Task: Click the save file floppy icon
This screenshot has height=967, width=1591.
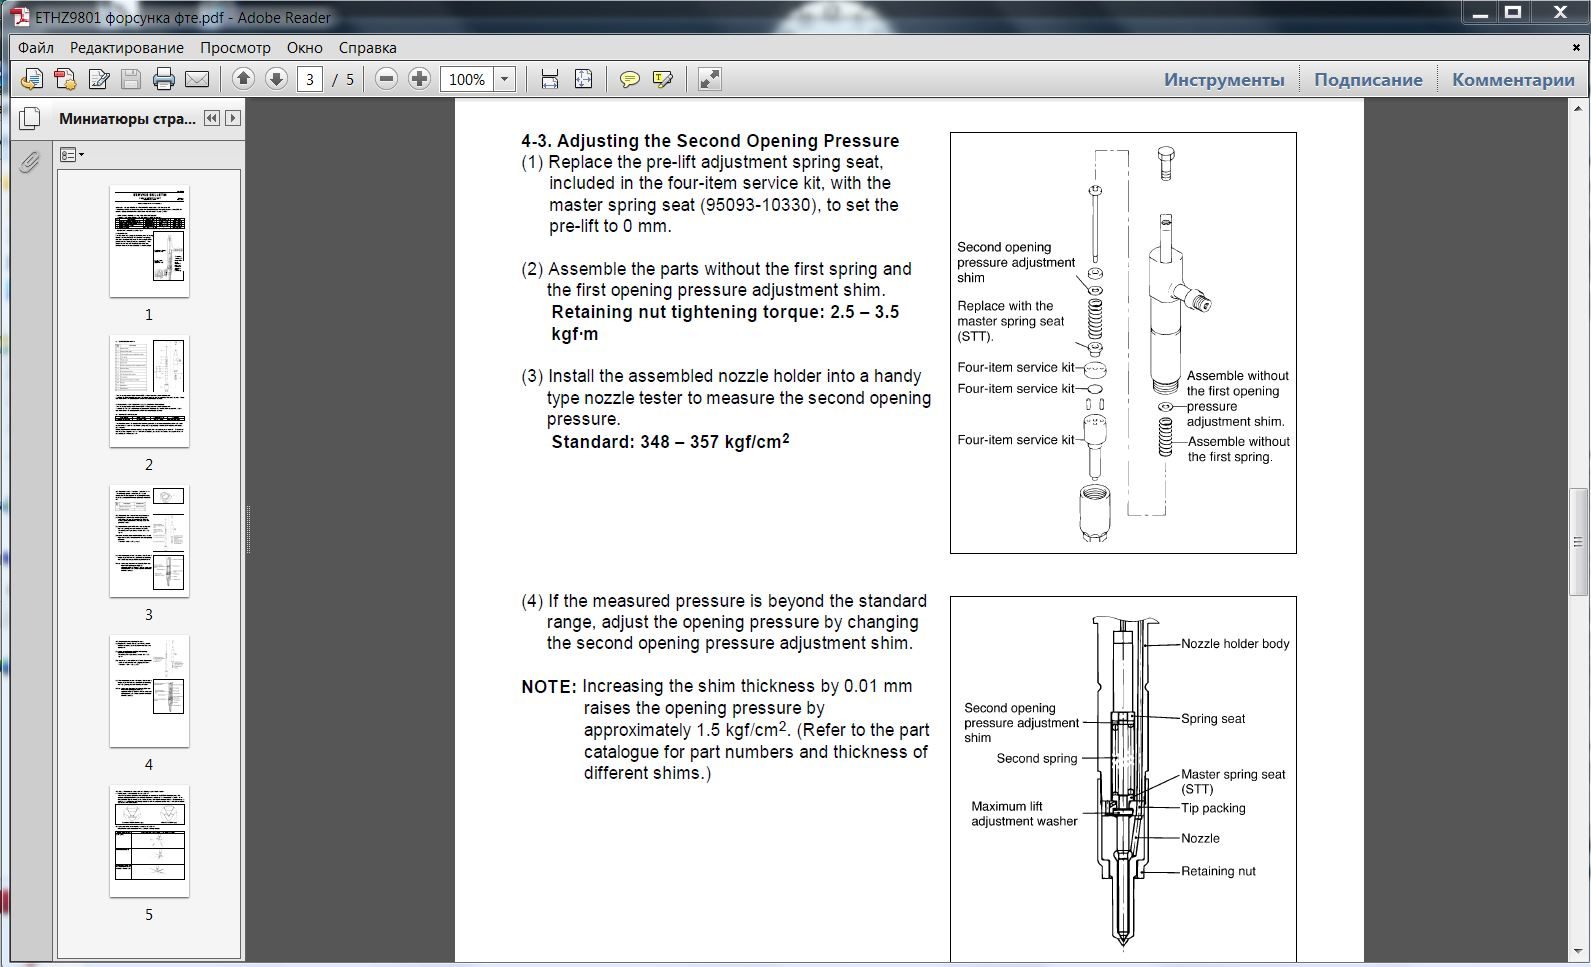Action: (x=131, y=79)
